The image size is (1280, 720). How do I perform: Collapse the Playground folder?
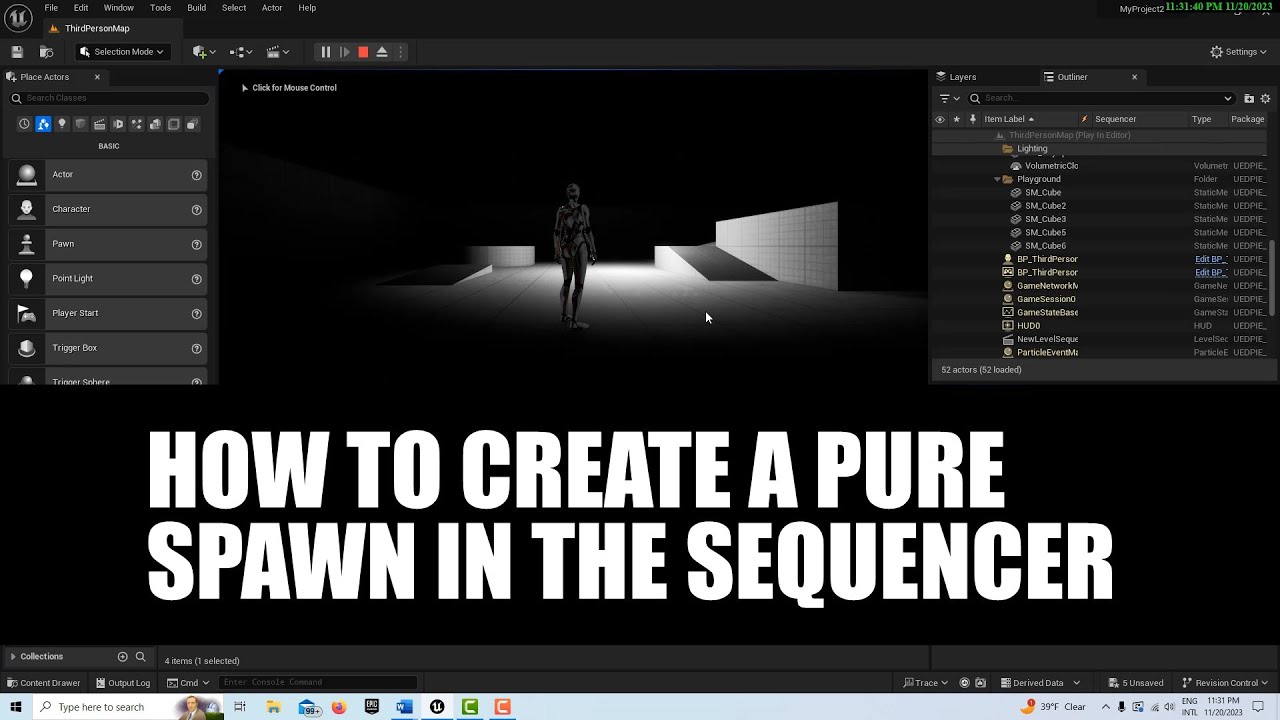(x=997, y=179)
